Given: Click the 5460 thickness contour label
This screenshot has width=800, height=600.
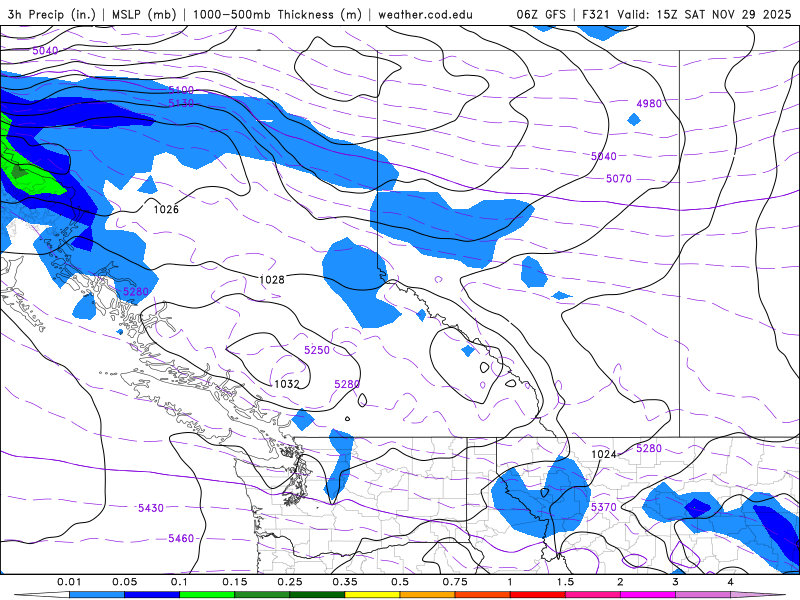Looking at the screenshot, I should point(181,538).
